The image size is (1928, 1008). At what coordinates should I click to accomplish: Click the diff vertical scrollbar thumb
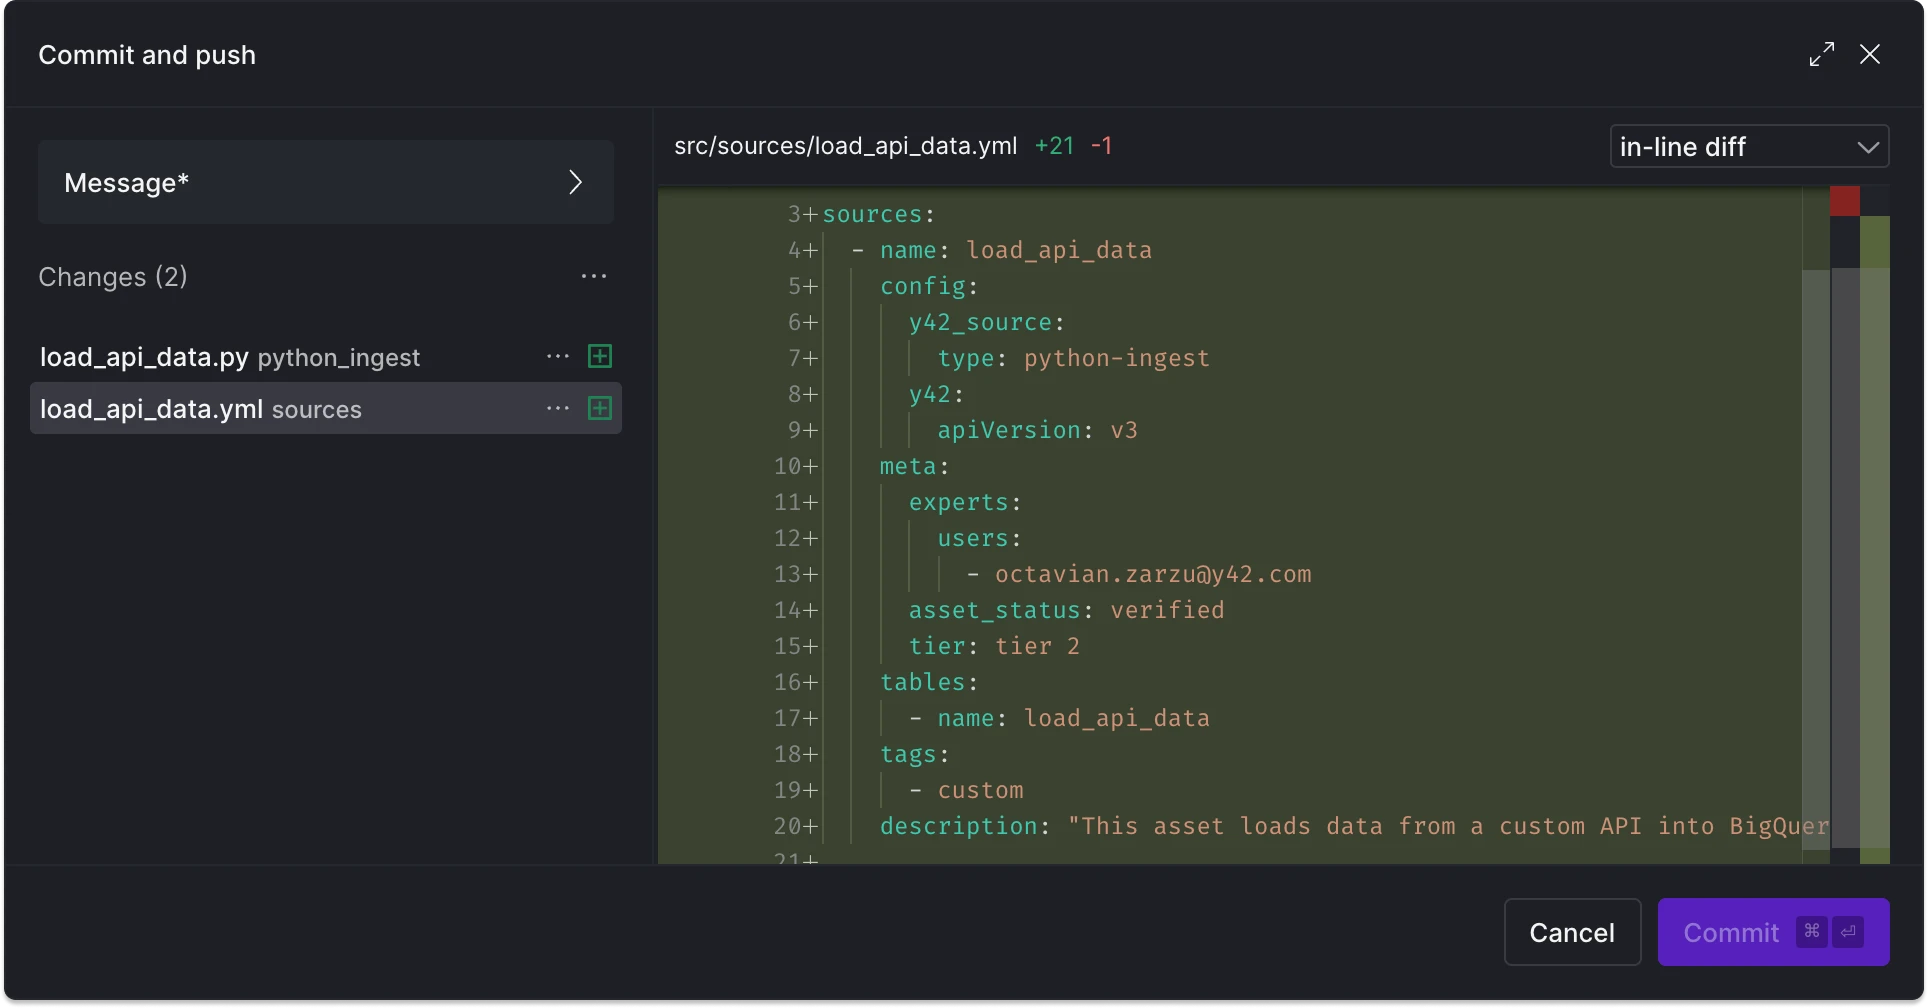pos(1815,560)
